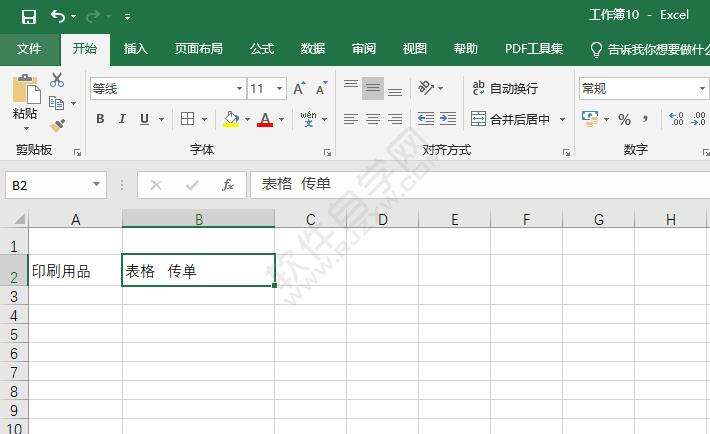Cancel formula entry with X
The height and width of the screenshot is (434, 710).
(156, 185)
